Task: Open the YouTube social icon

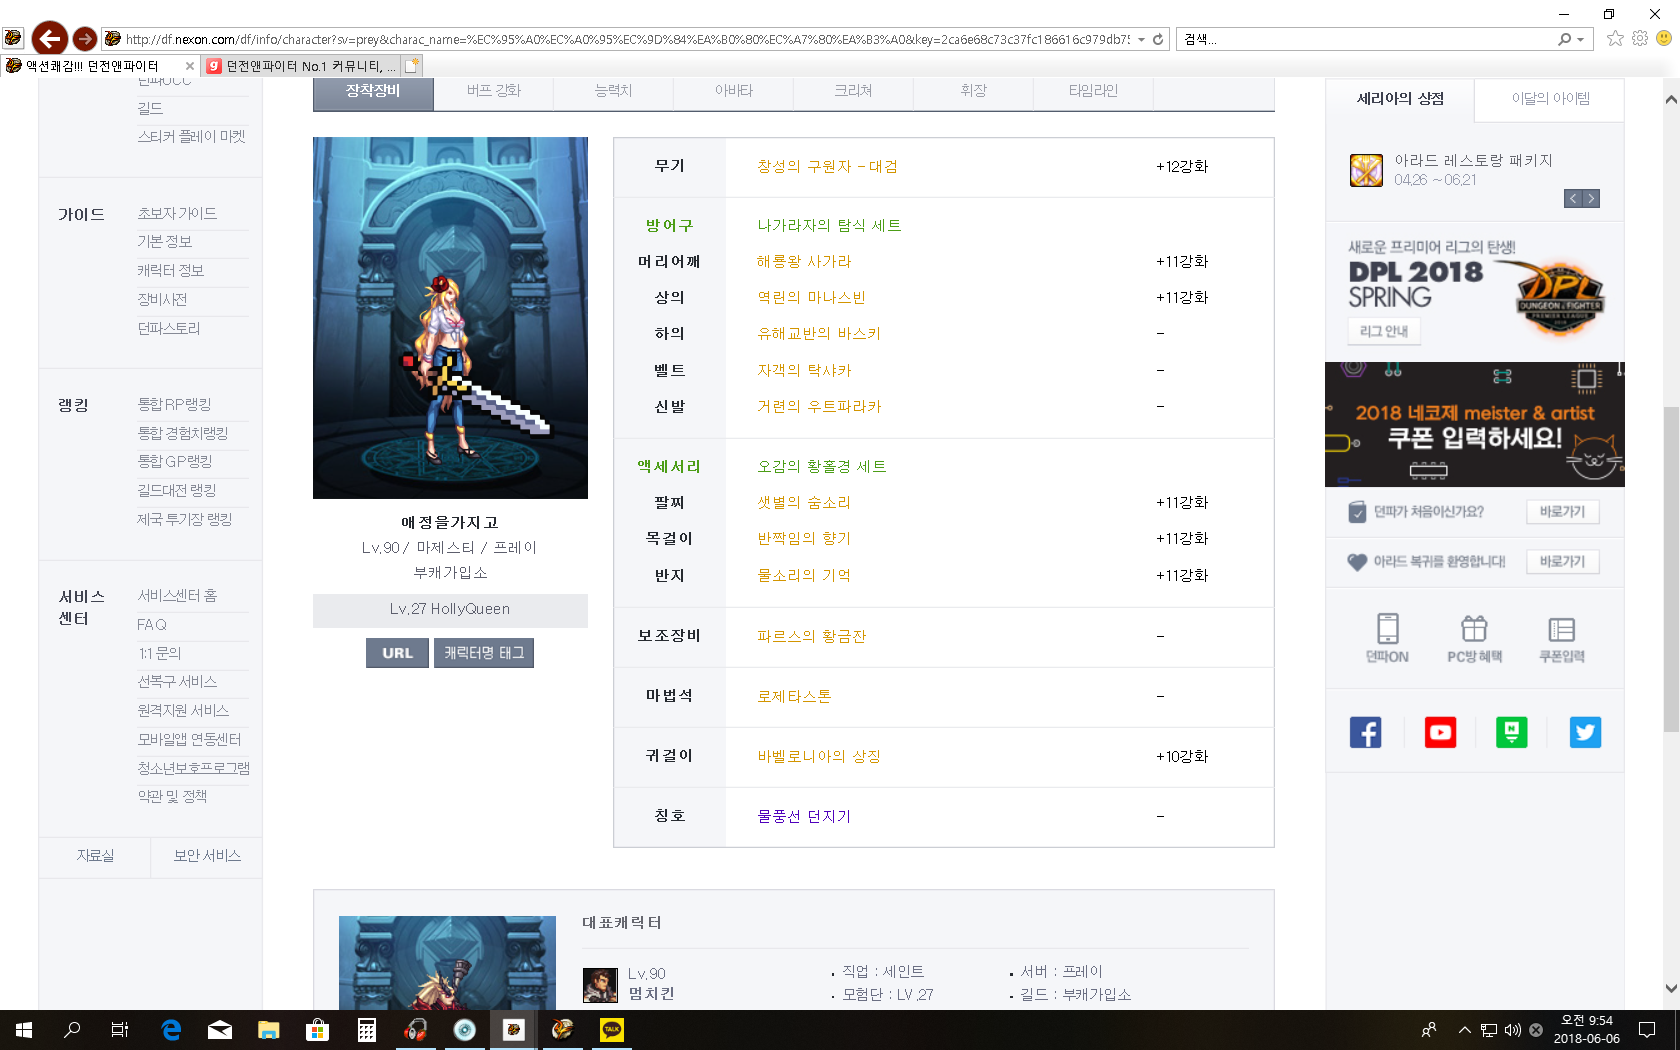Action: pos(1440,732)
